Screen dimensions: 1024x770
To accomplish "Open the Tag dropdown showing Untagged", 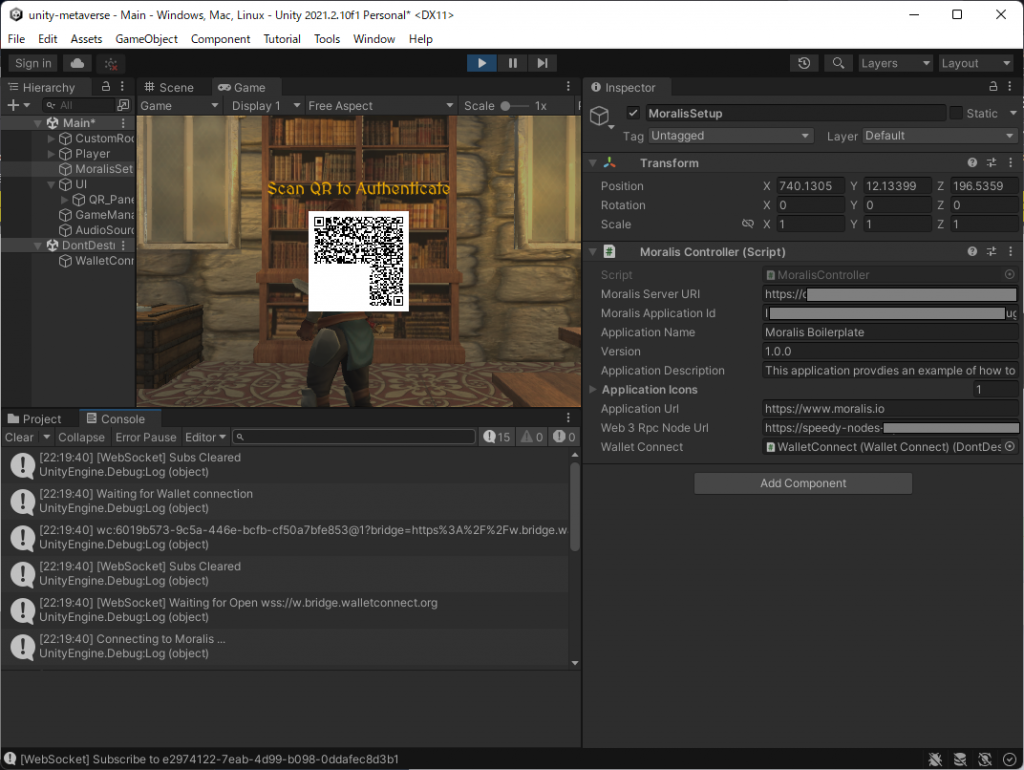I will 730,136.
